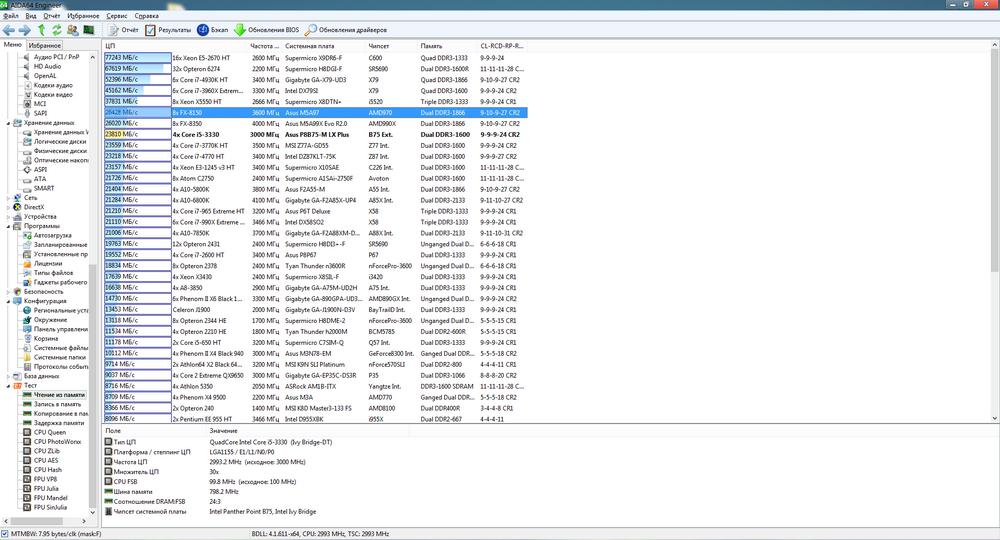
Task: Toggle the MTMBW status bar checkbox
Action: click(5, 534)
